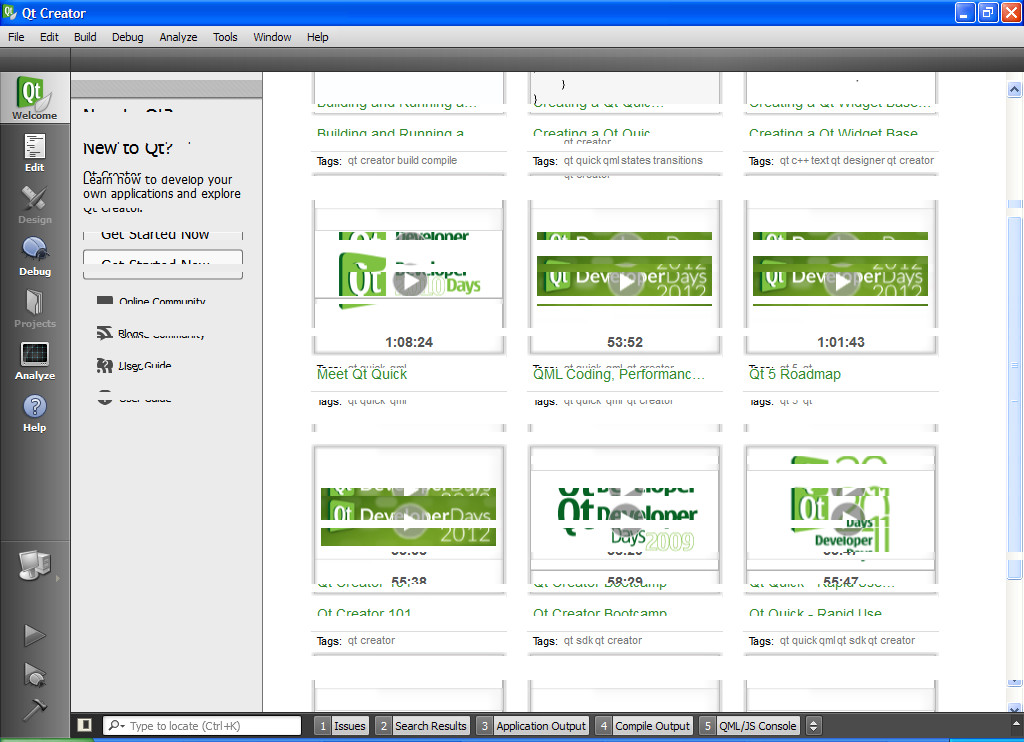Image resolution: width=1024 pixels, height=742 pixels.
Task: Open QML Coding, Performance title link
Action: pyautogui.click(x=619, y=374)
